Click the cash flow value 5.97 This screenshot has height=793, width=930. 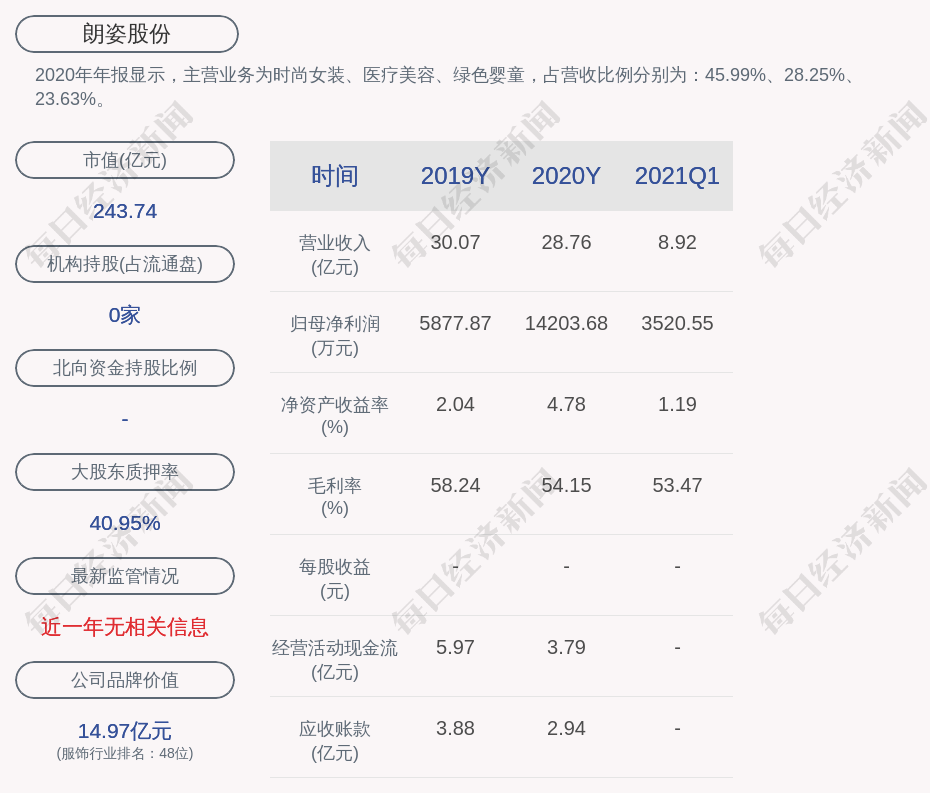click(x=455, y=647)
